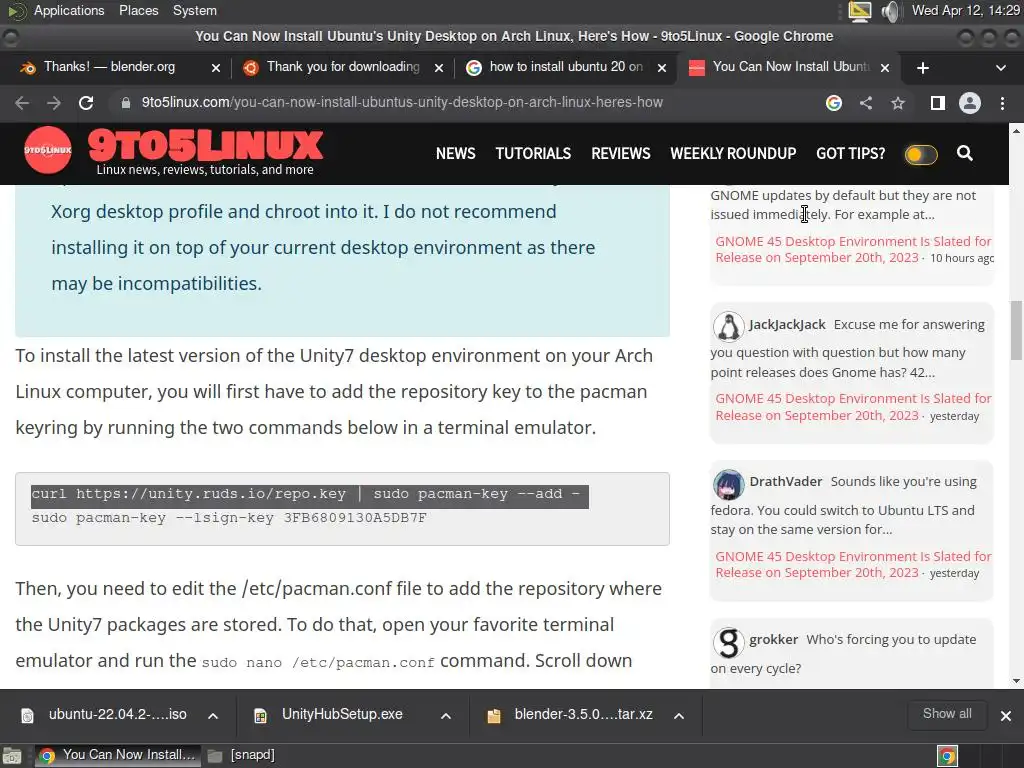The width and height of the screenshot is (1024, 768).
Task: Click the lock icon in address bar
Action: [125, 103]
